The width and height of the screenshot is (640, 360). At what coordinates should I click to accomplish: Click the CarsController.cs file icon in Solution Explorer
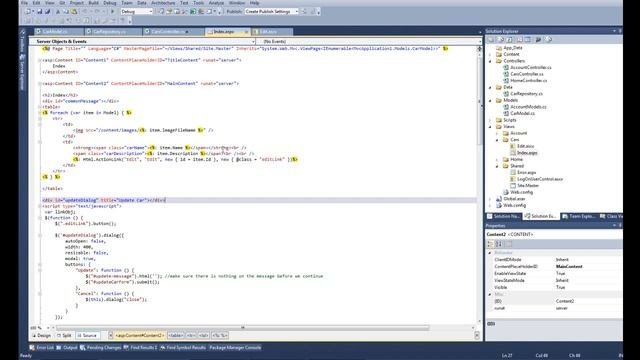(x=506, y=74)
